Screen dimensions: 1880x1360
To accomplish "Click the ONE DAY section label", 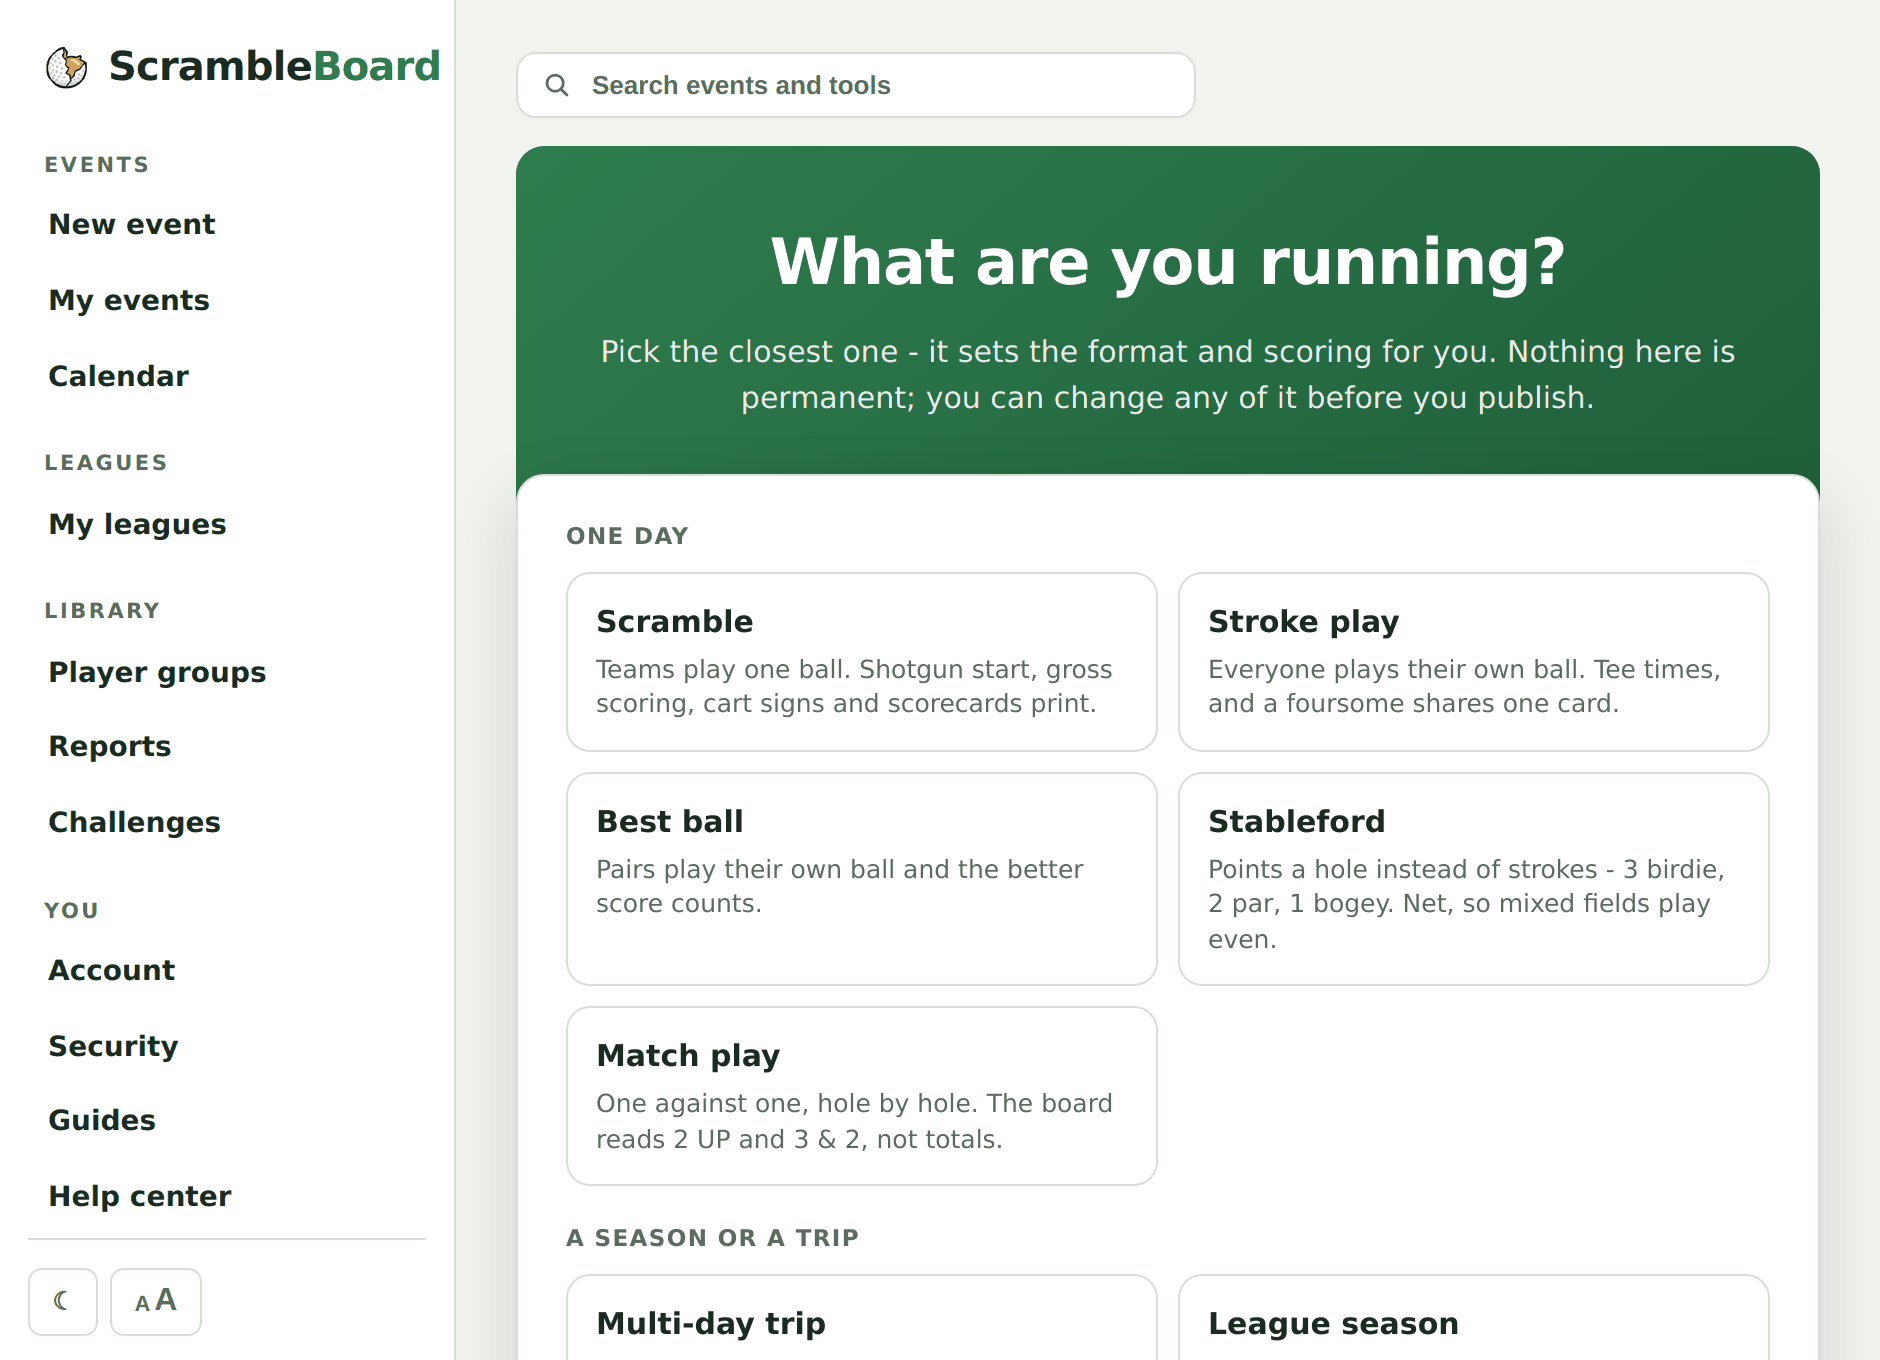I will point(627,536).
